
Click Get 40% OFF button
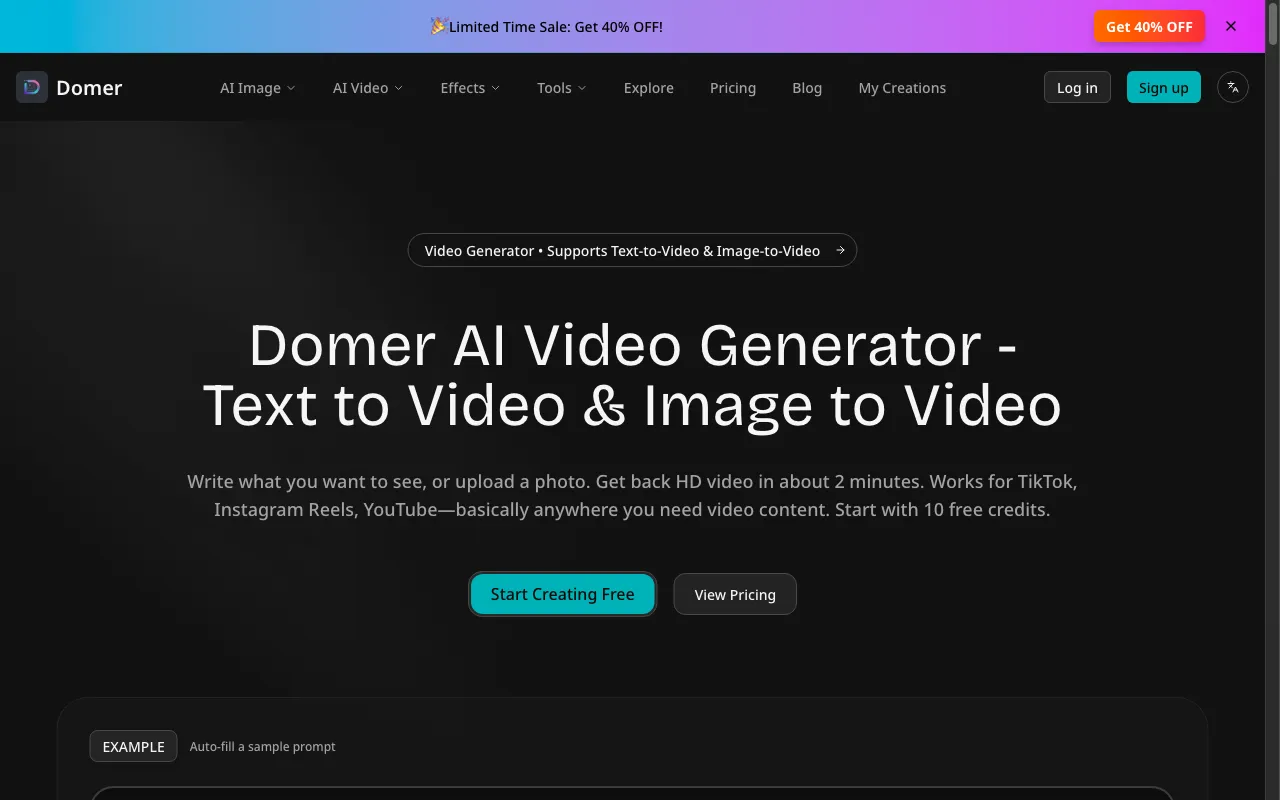[x=1149, y=26]
